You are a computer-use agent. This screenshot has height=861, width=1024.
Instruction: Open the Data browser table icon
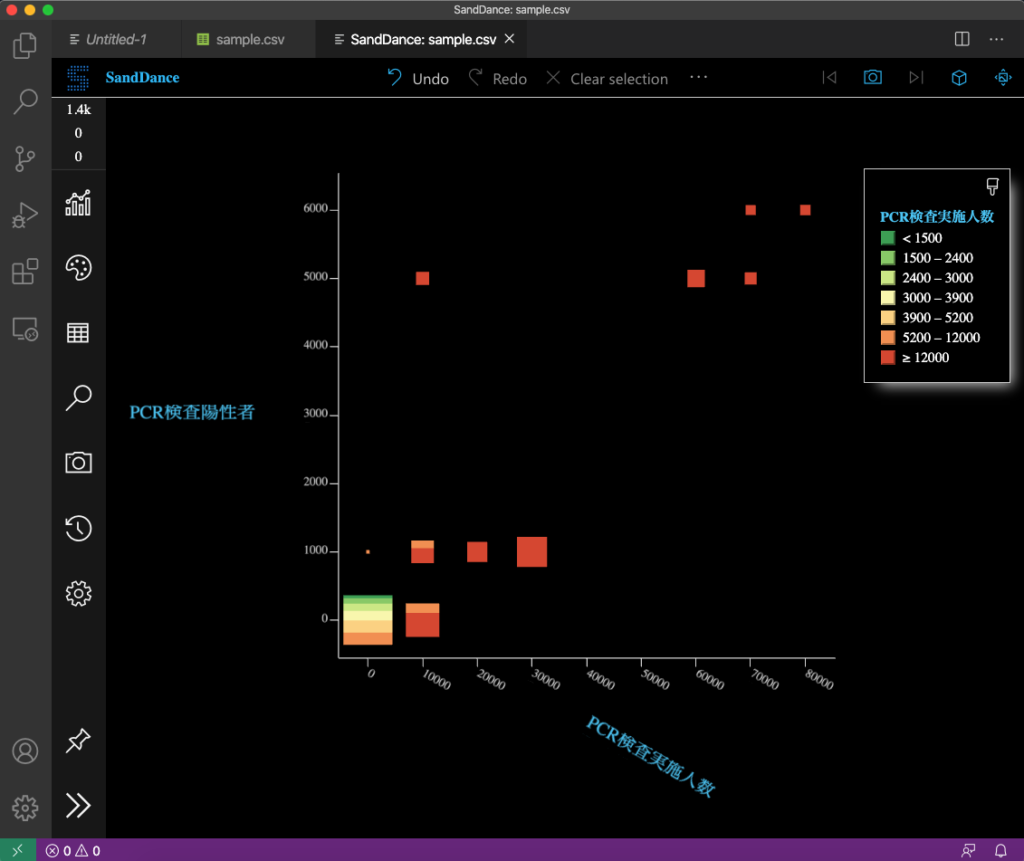[78, 333]
